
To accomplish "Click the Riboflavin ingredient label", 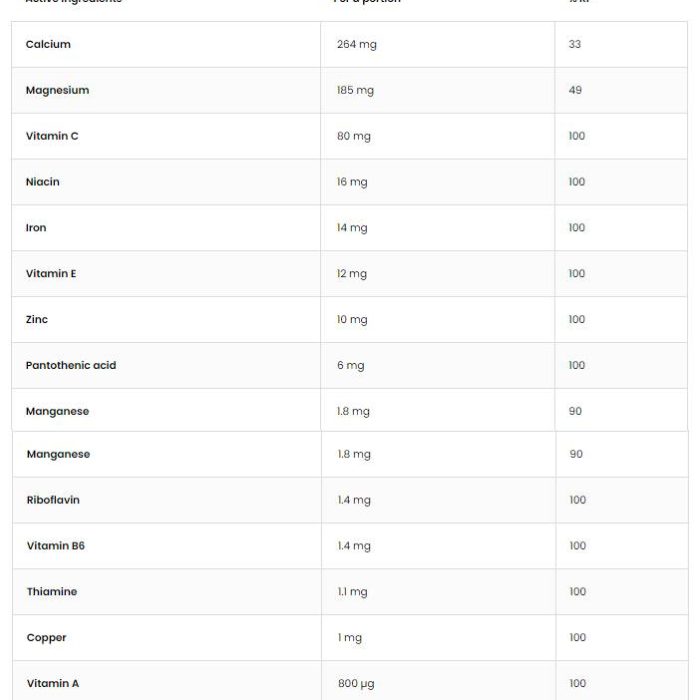I will point(53,500).
